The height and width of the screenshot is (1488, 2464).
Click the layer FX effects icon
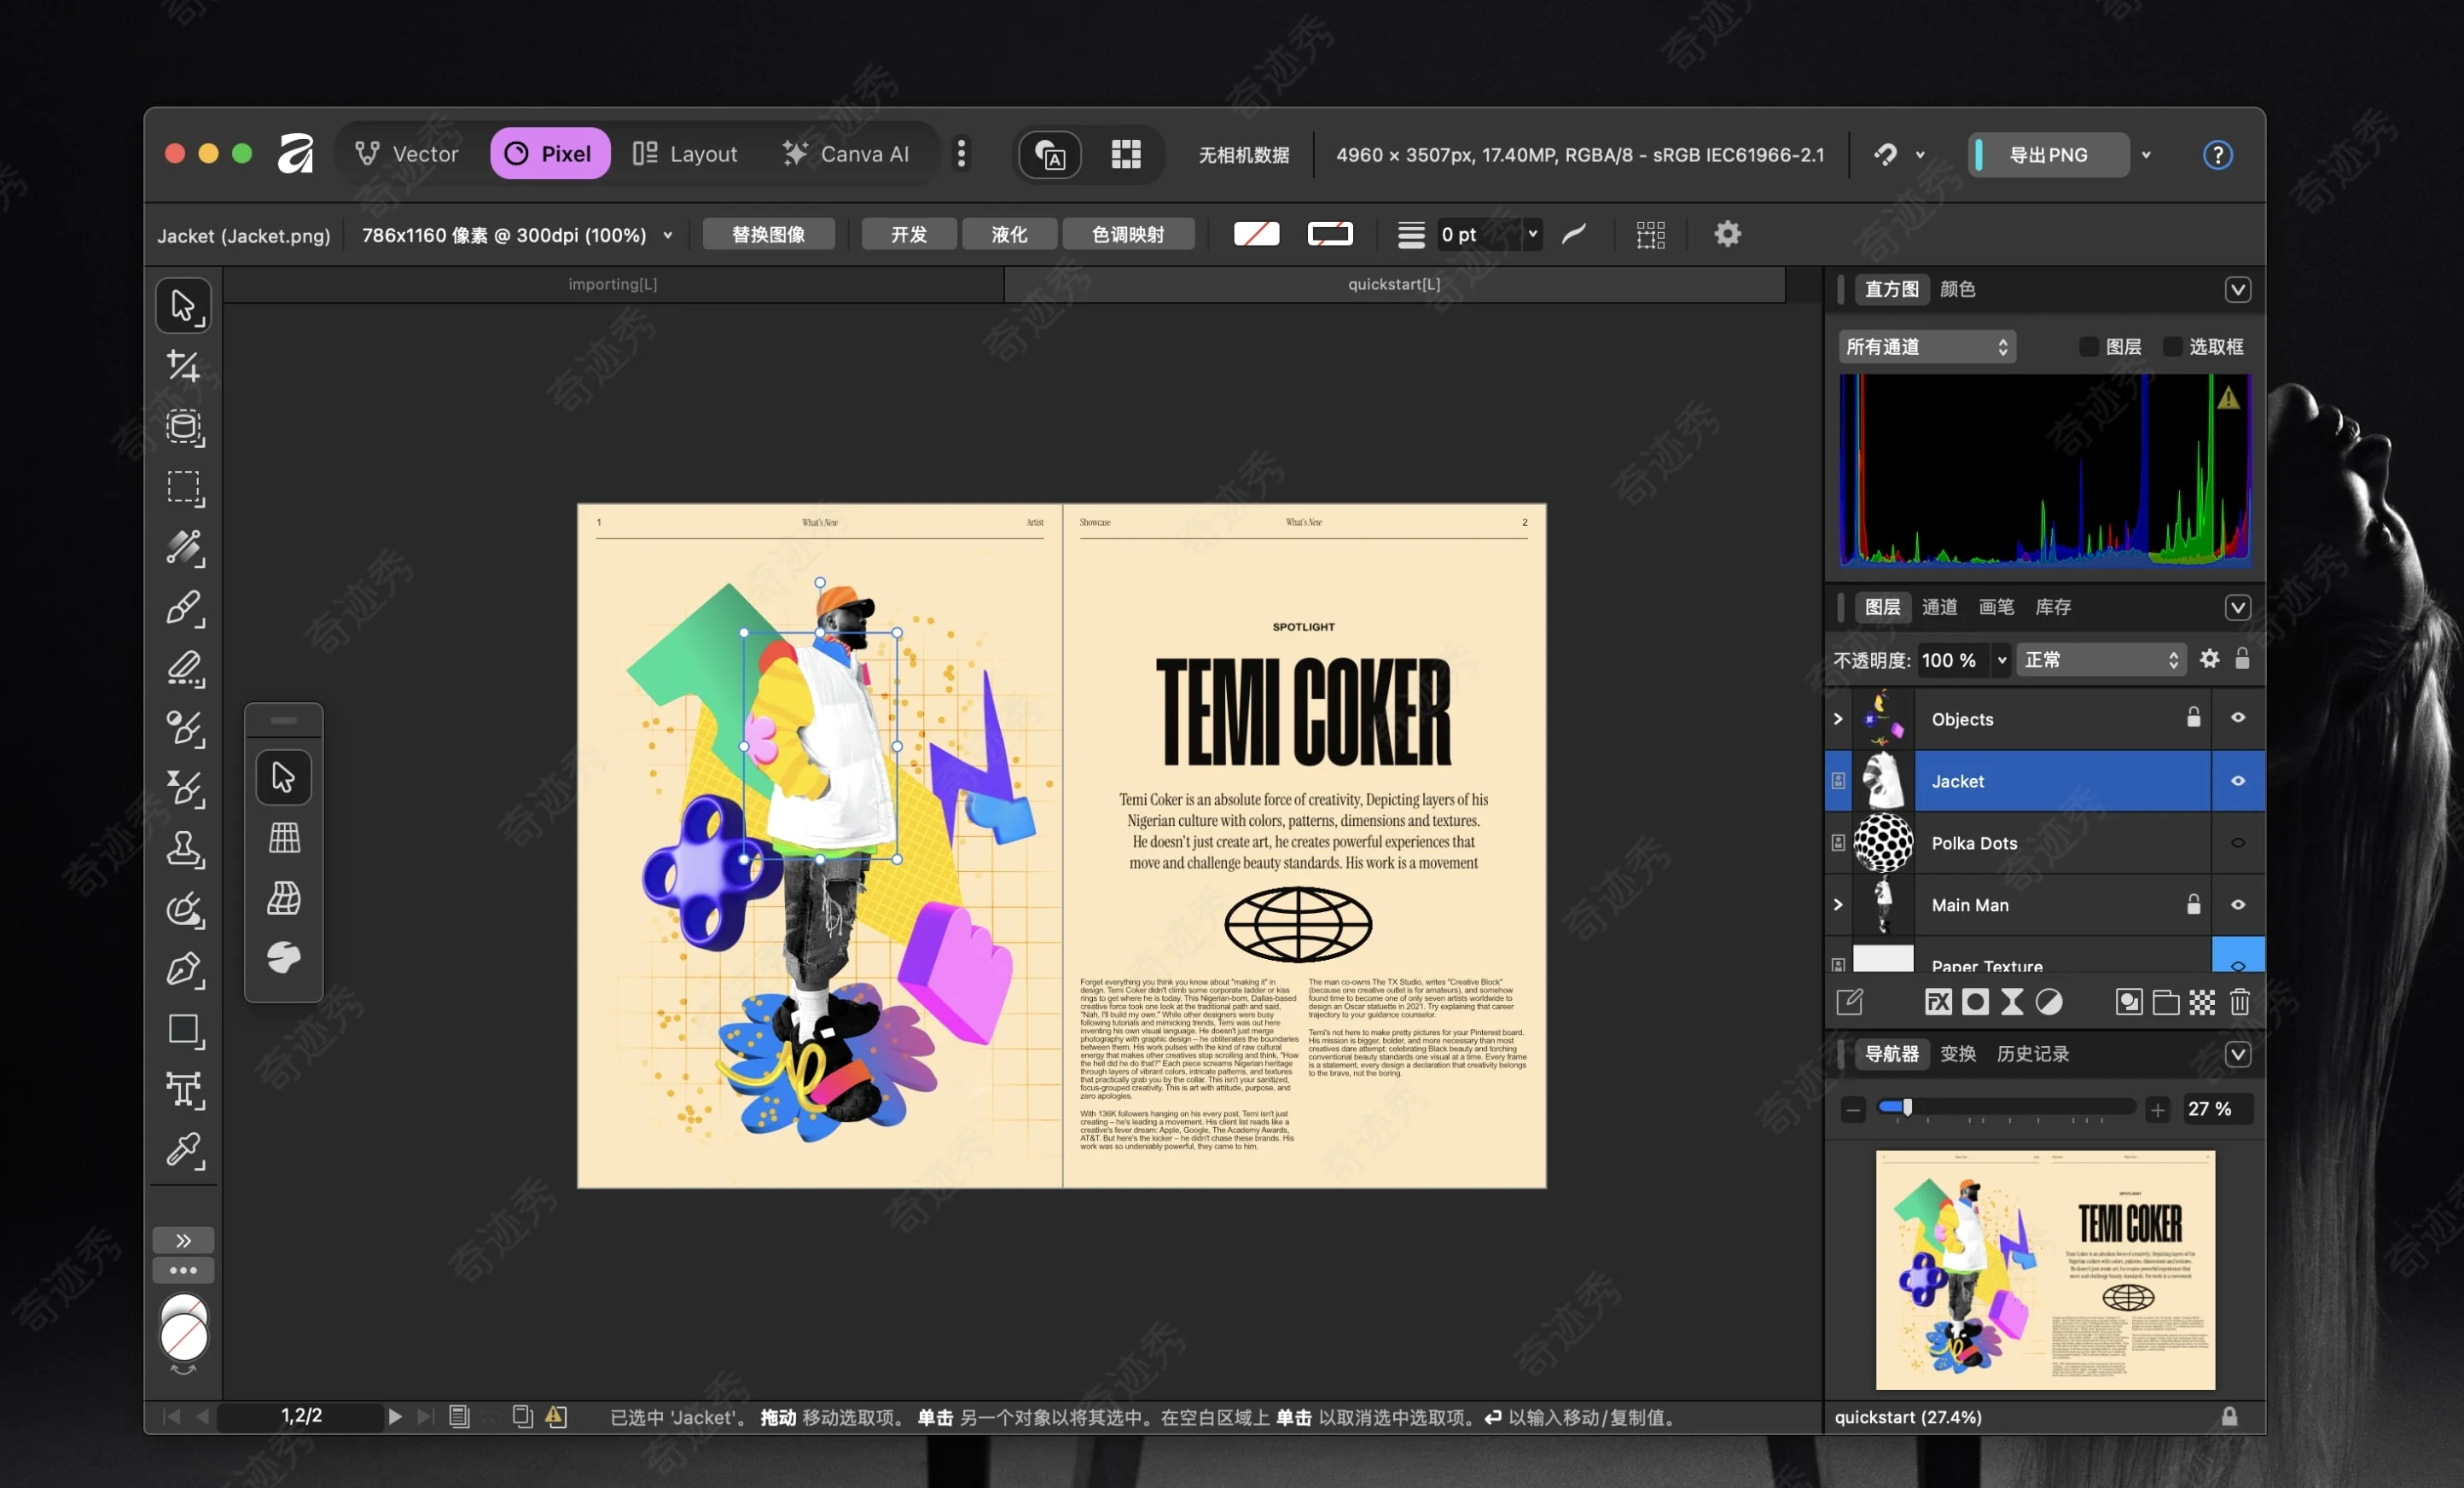[1937, 1002]
